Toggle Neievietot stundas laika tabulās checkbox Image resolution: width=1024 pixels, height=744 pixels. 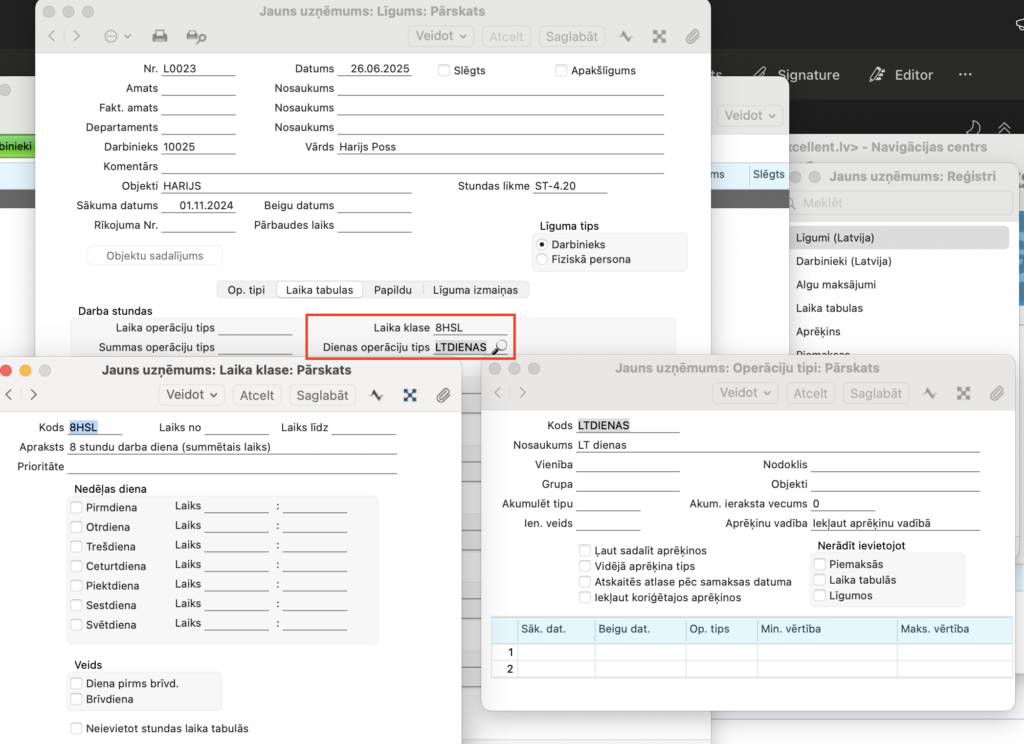click(x=76, y=728)
